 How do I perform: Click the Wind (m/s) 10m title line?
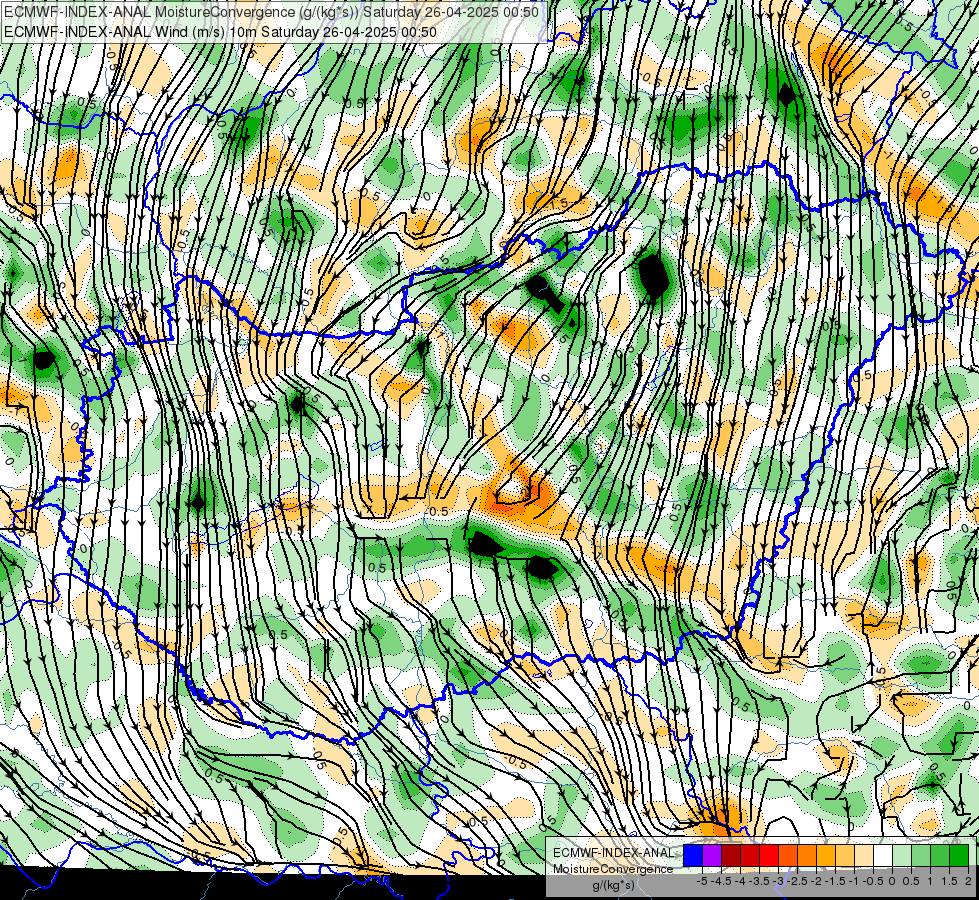coord(220,31)
